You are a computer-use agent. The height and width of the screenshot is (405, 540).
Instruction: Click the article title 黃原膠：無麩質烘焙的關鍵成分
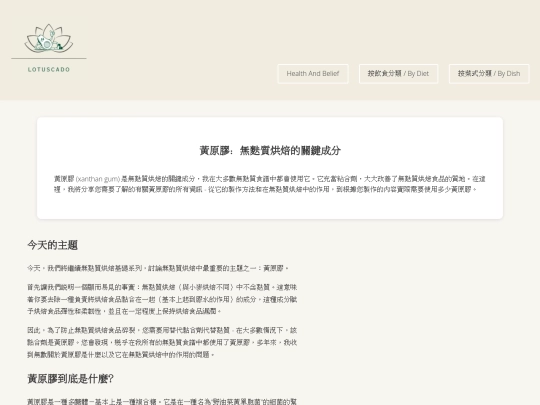pos(270,150)
